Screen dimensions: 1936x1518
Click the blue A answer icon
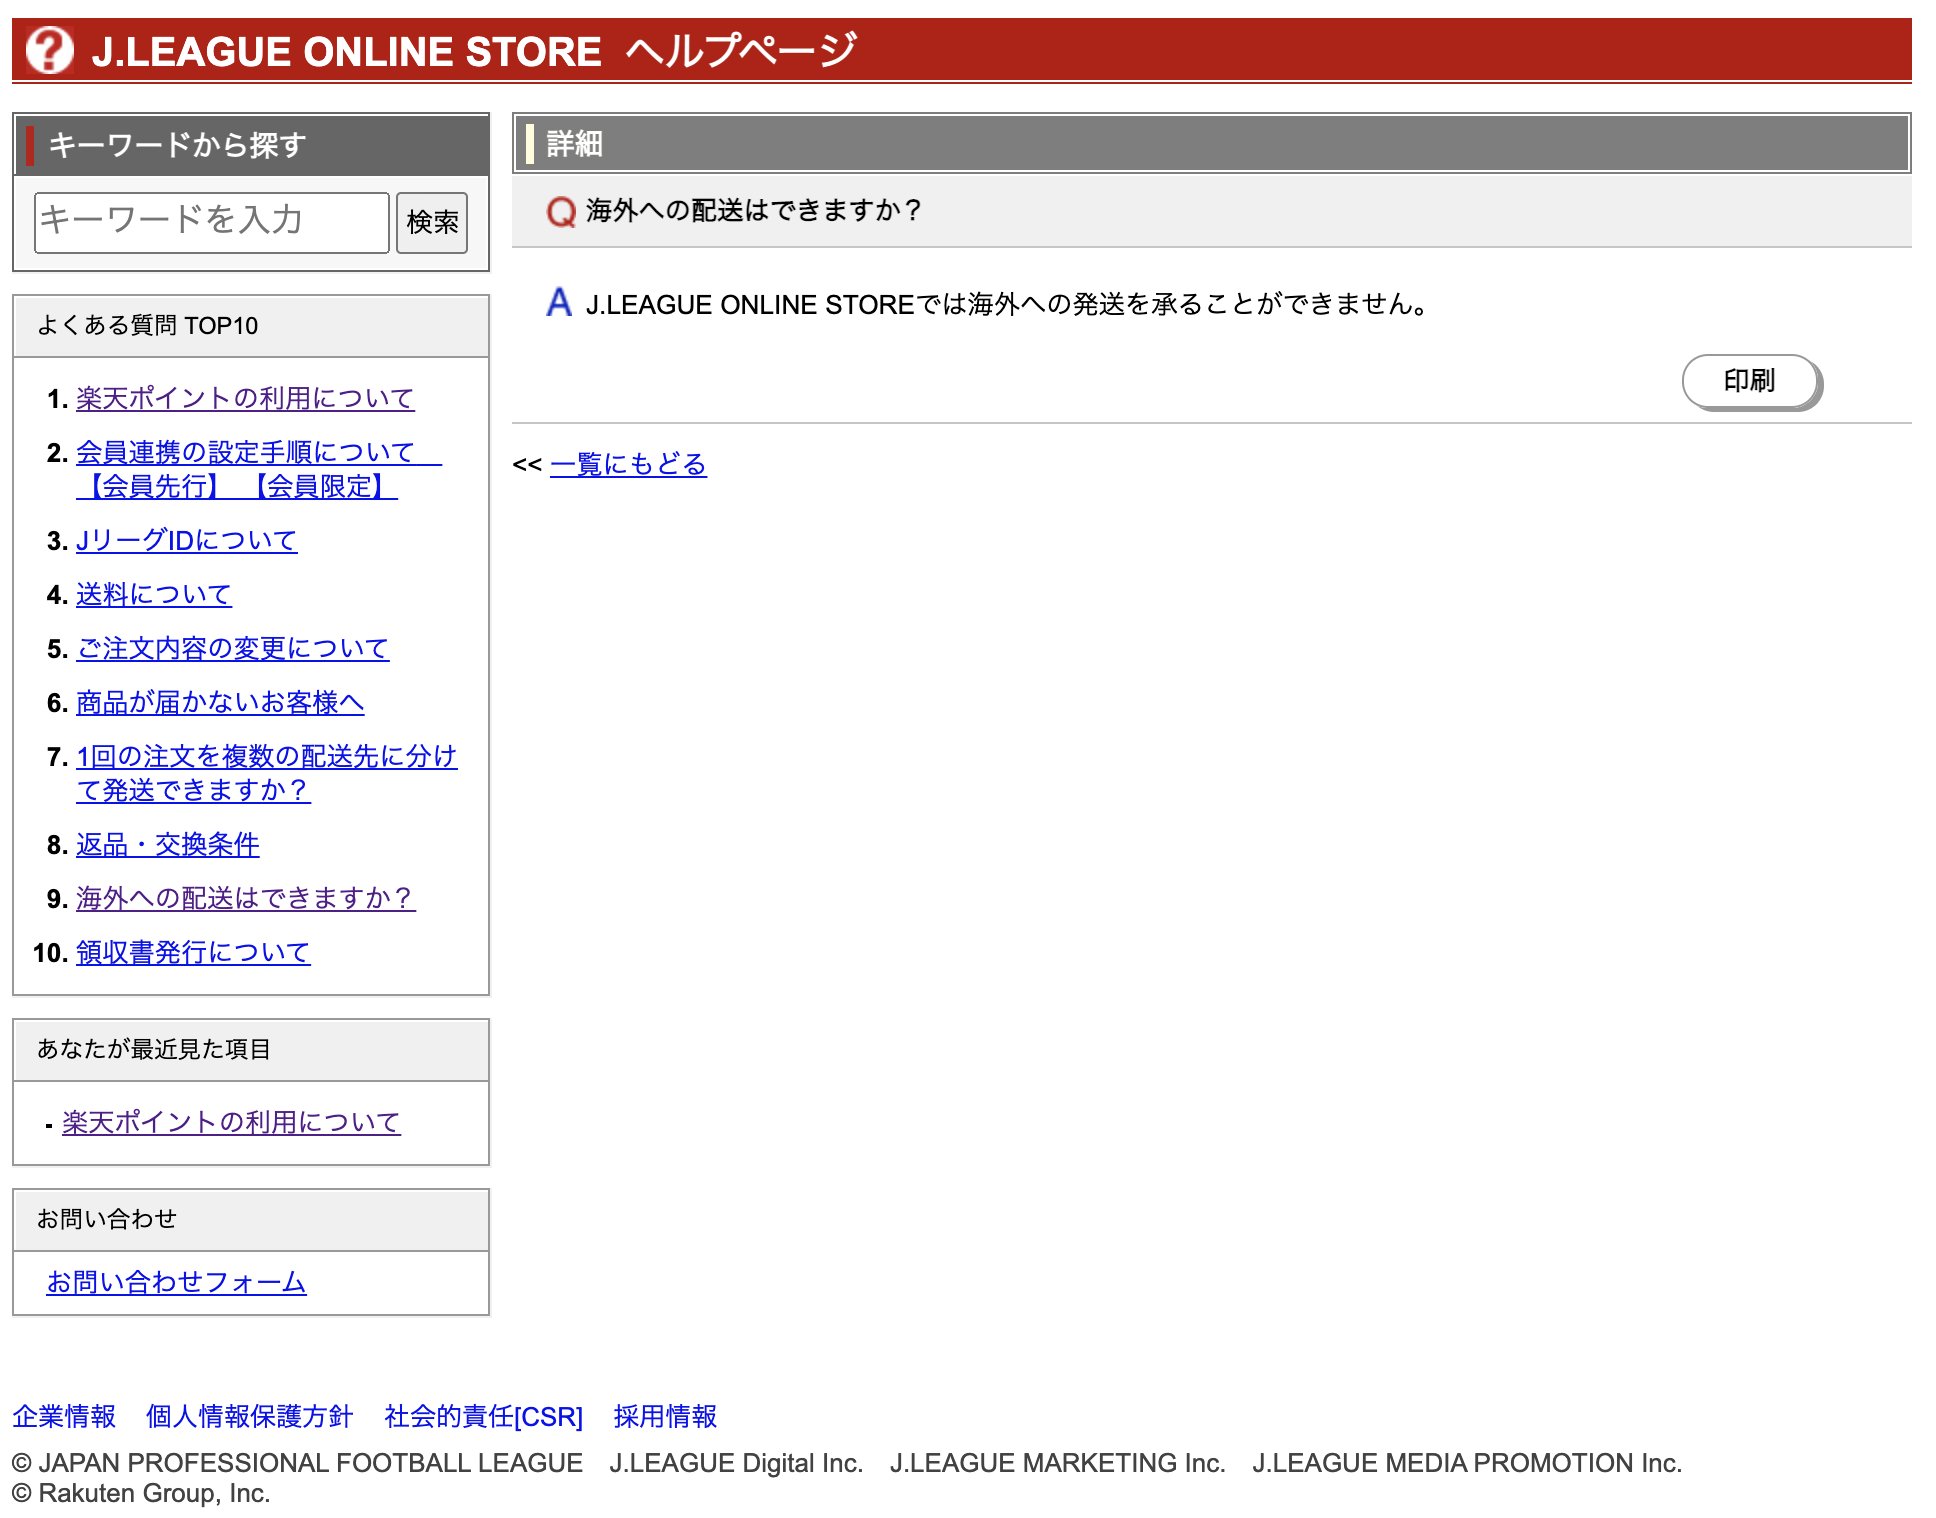(x=559, y=302)
